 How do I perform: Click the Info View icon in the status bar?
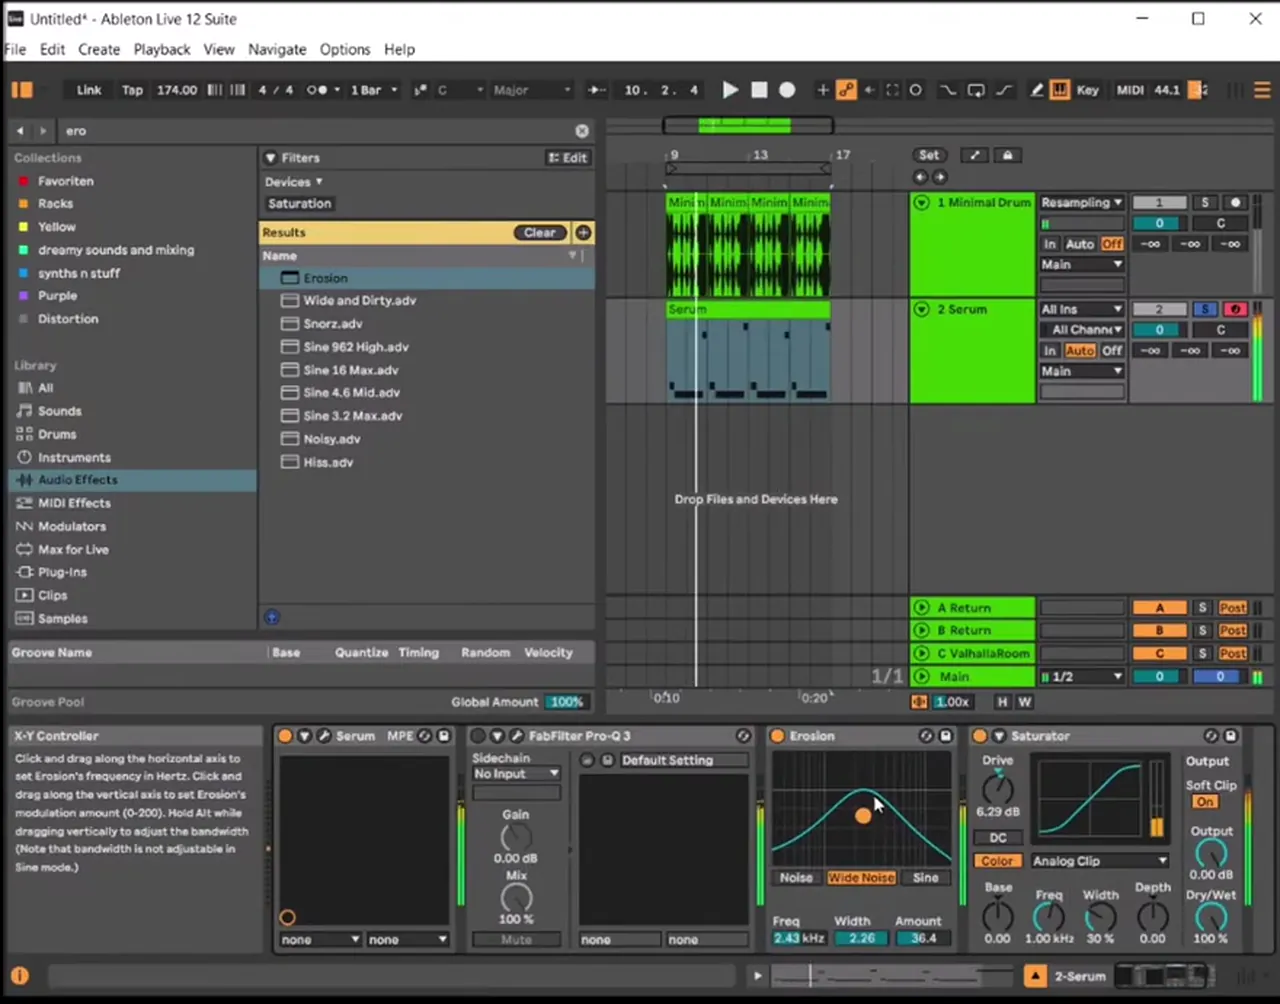pos(19,976)
